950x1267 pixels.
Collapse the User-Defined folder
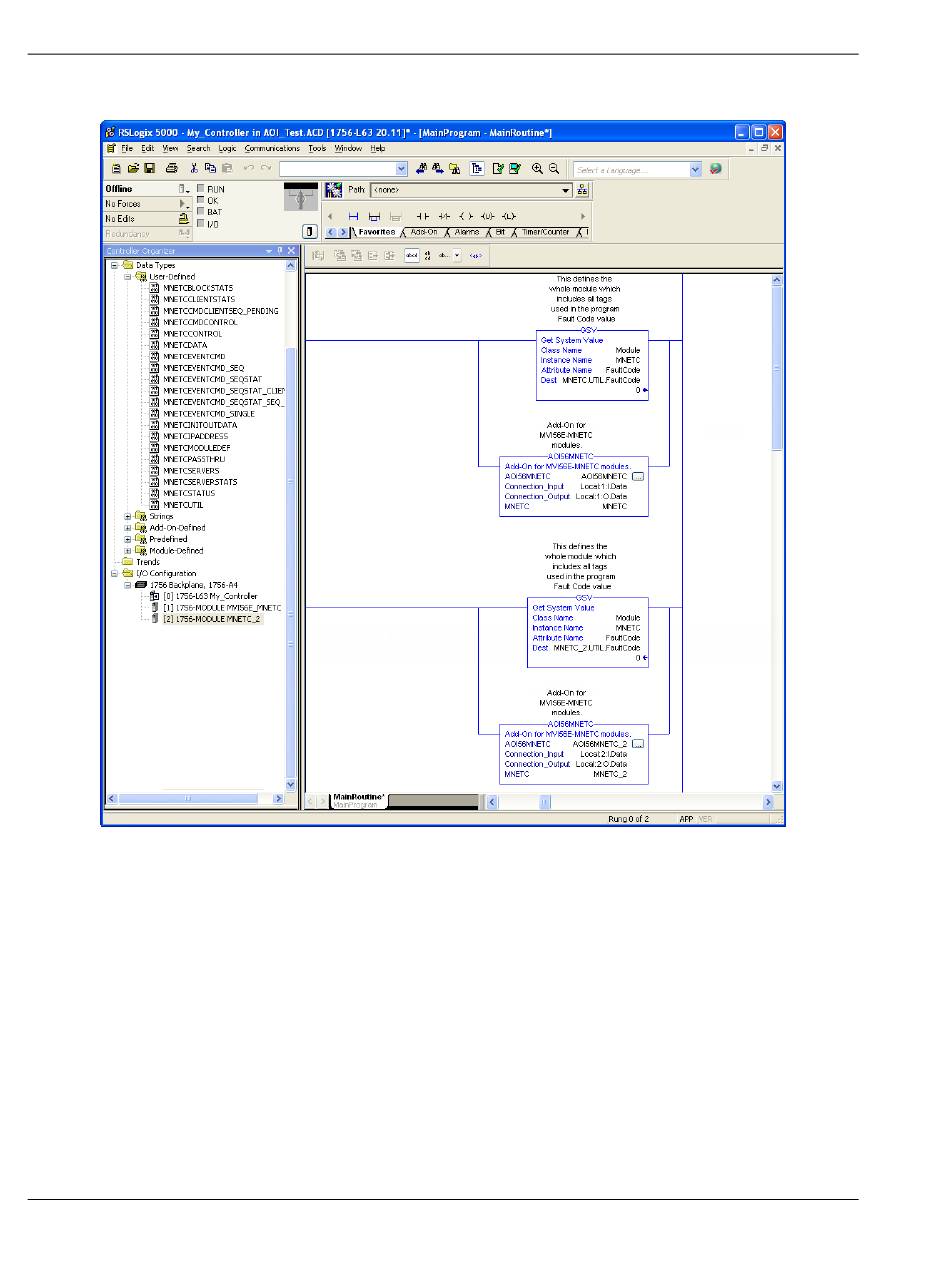[x=127, y=276]
